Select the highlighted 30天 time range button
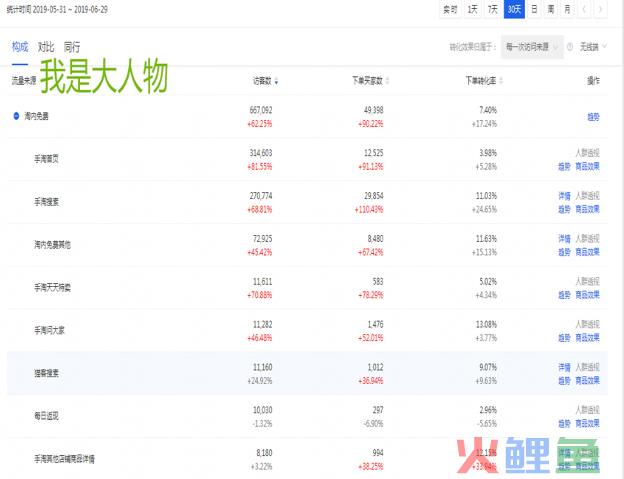The image size is (624, 479). tap(514, 9)
